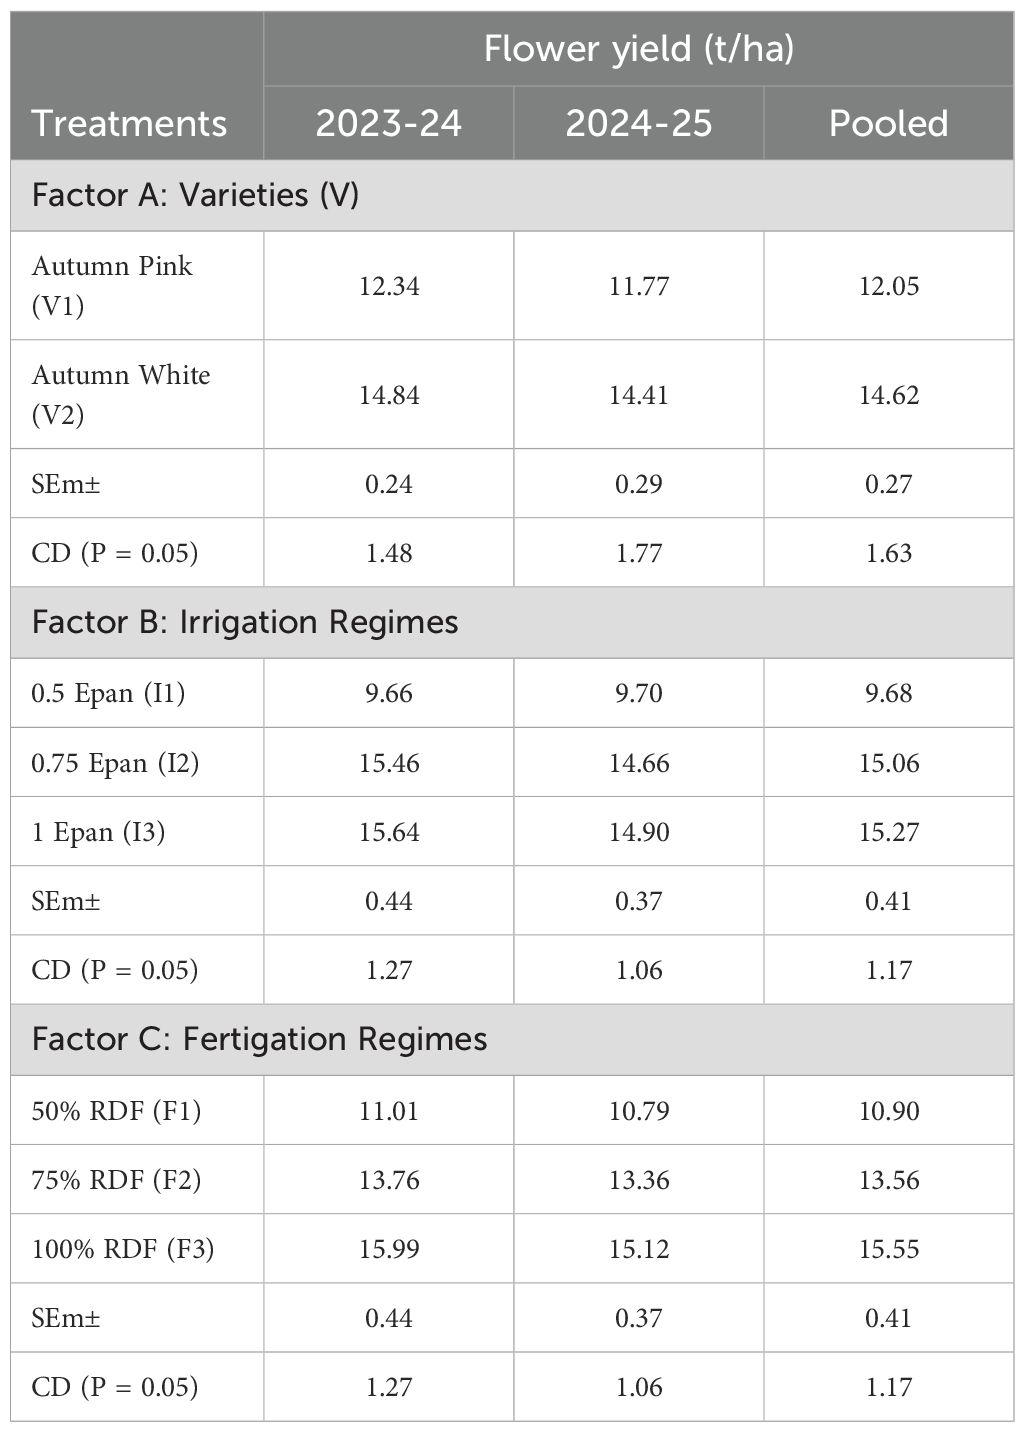Click the pooled value 14.62 cell
This screenshot has height=1432, width=1025.
click(889, 395)
